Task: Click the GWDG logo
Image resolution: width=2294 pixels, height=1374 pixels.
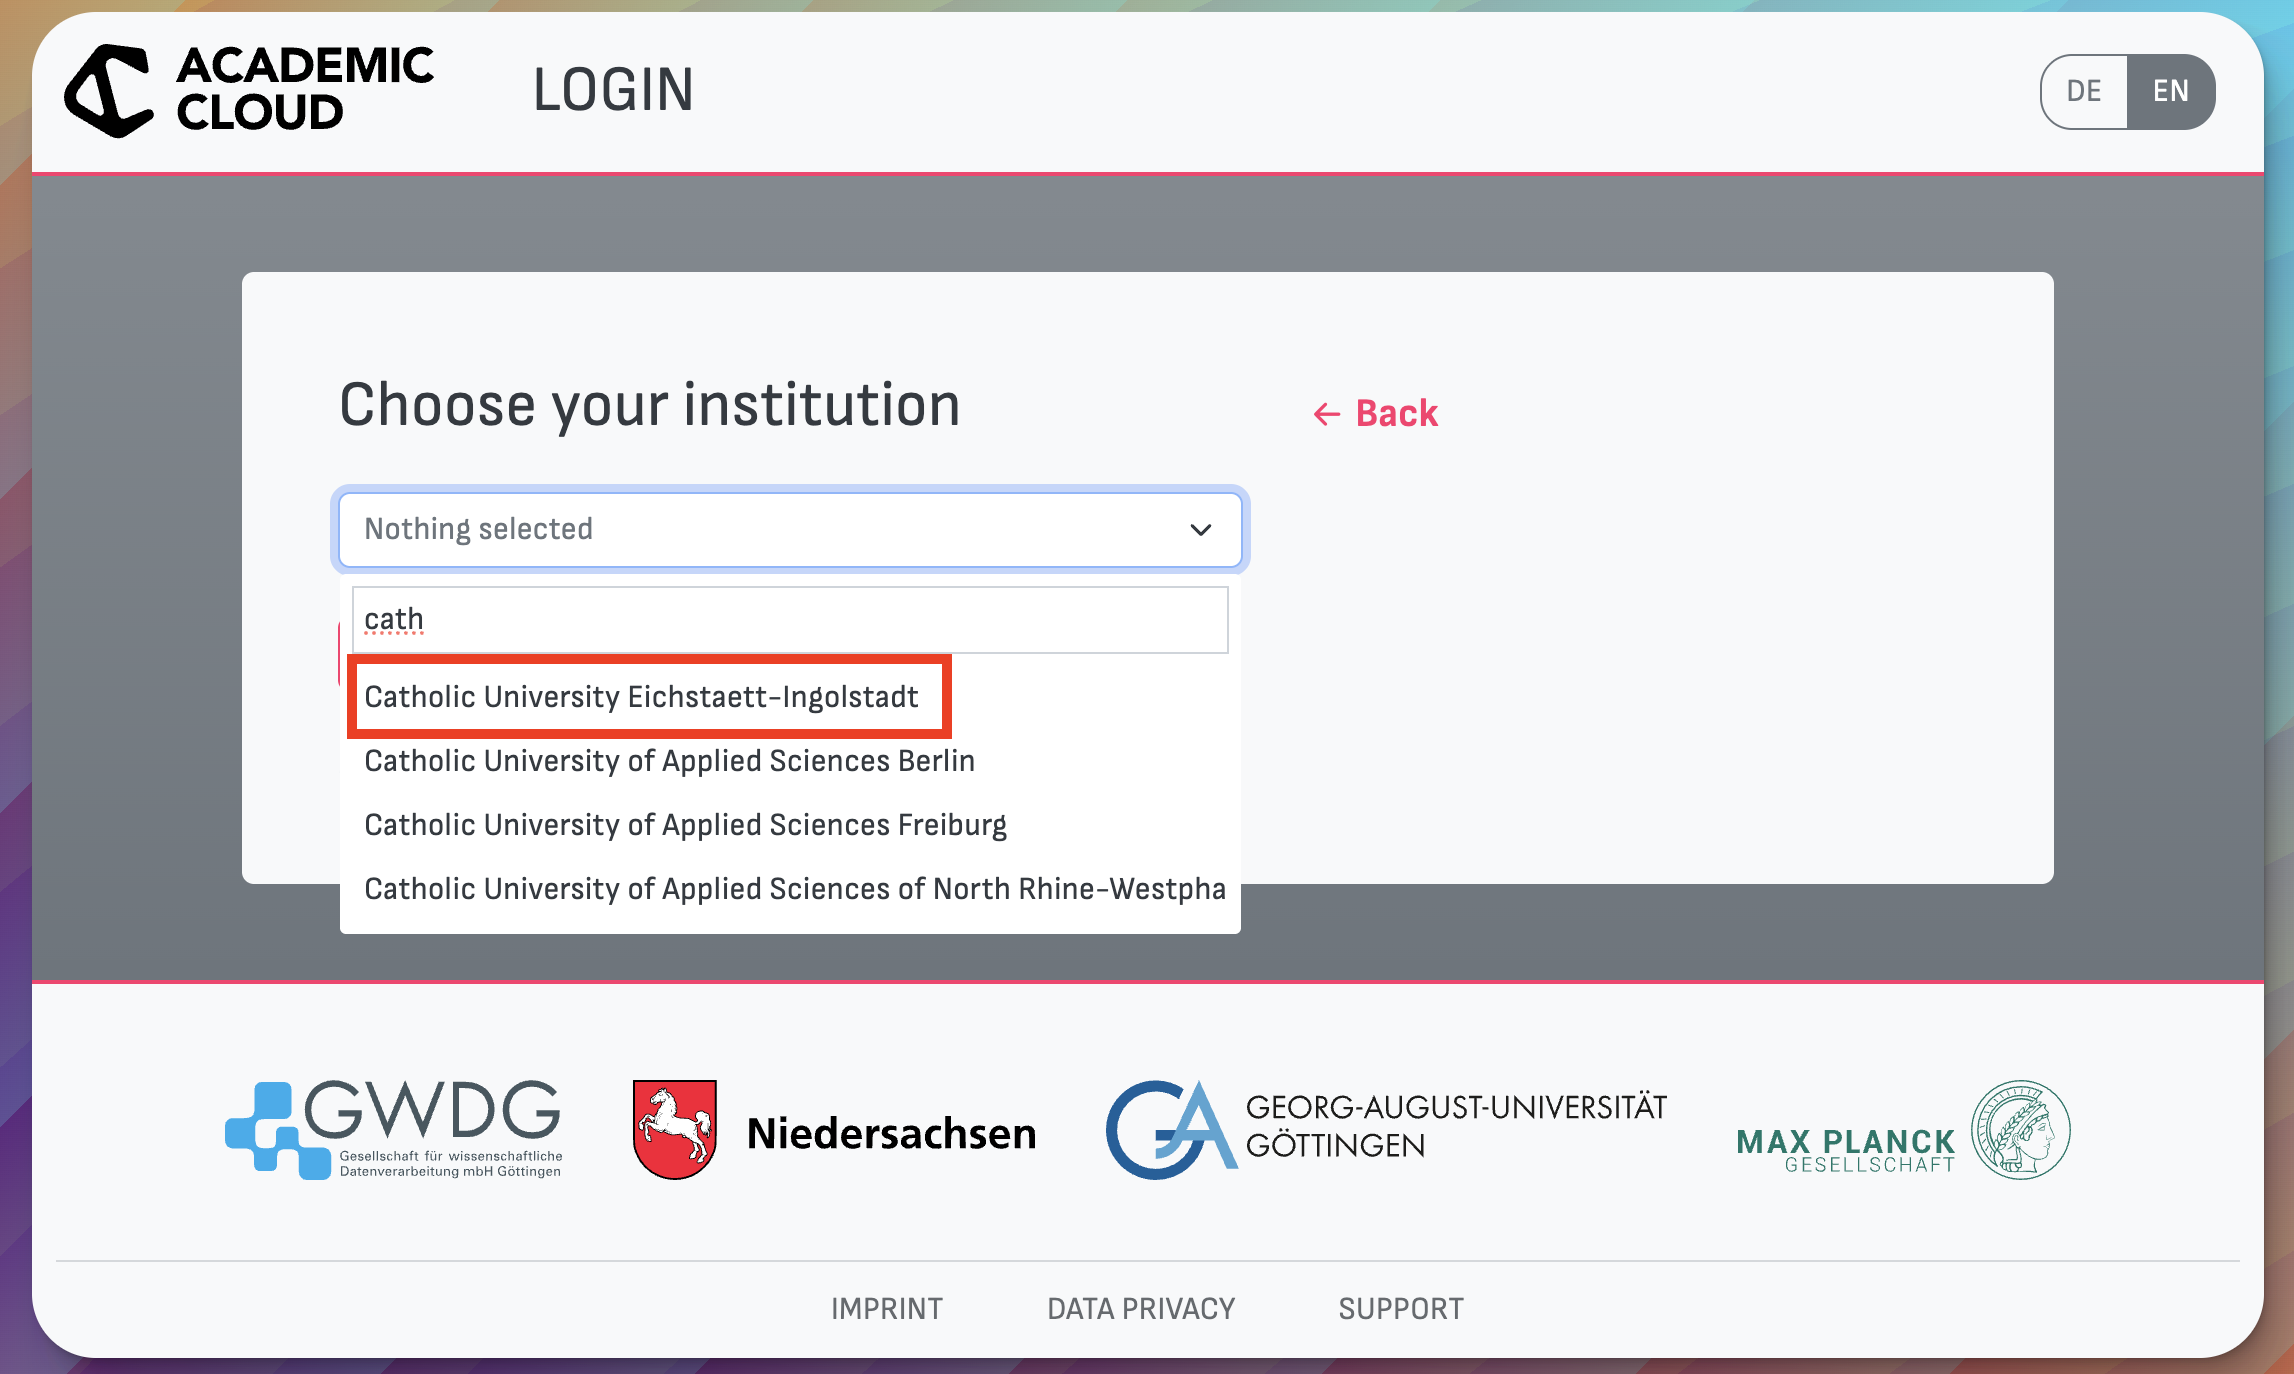Action: pos(394,1130)
